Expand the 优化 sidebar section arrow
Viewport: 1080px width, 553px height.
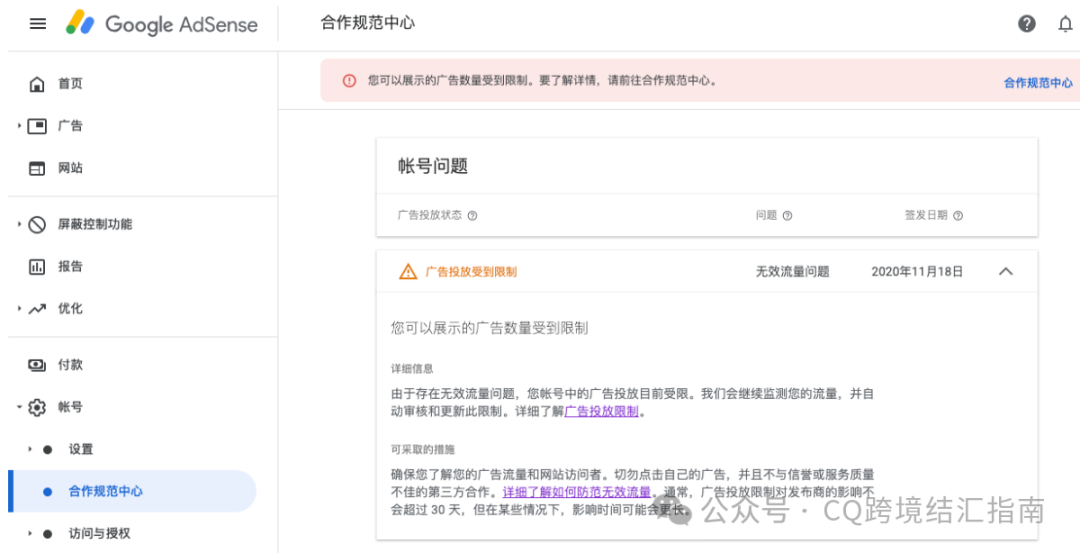point(19,309)
